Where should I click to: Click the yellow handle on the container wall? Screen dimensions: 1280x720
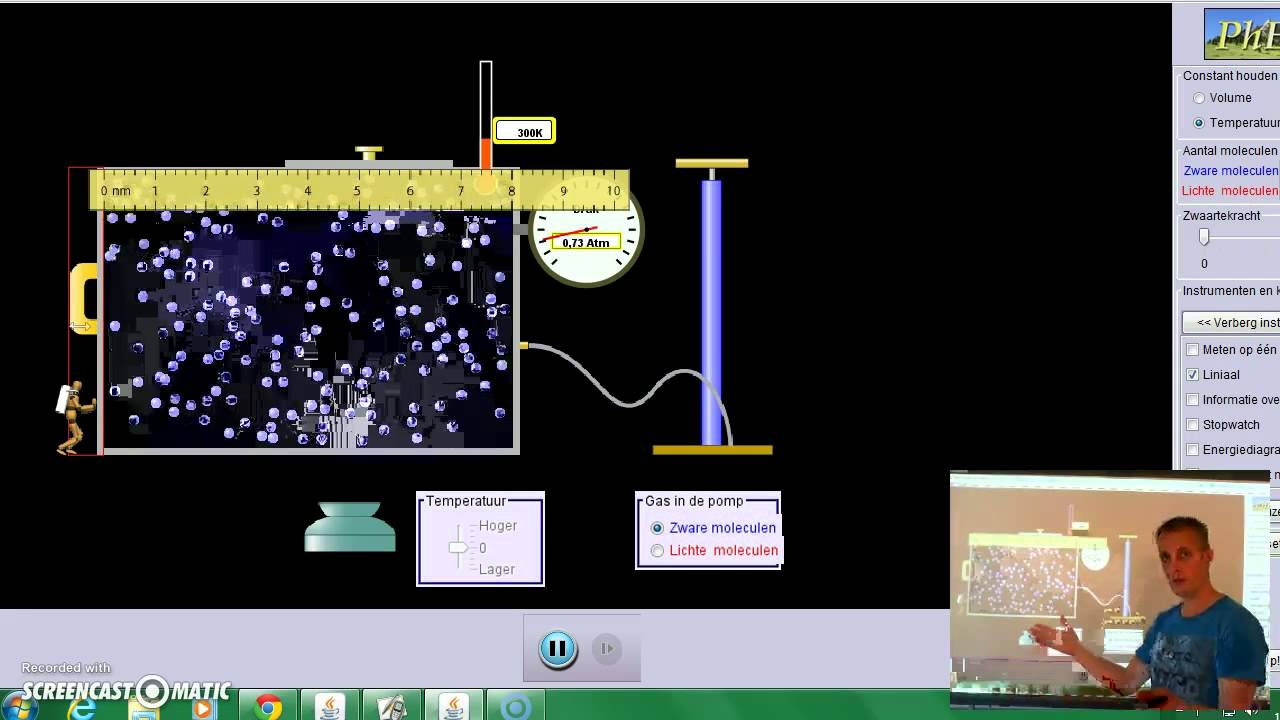coord(83,298)
